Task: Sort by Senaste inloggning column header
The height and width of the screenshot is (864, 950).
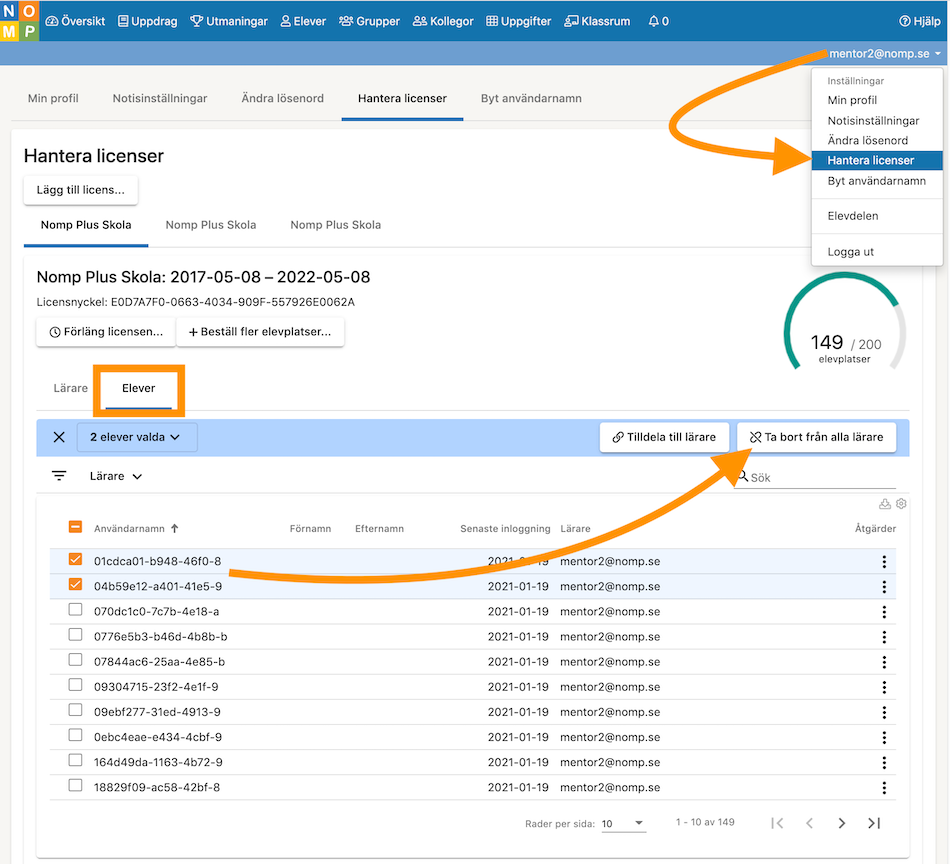Action: (505, 528)
